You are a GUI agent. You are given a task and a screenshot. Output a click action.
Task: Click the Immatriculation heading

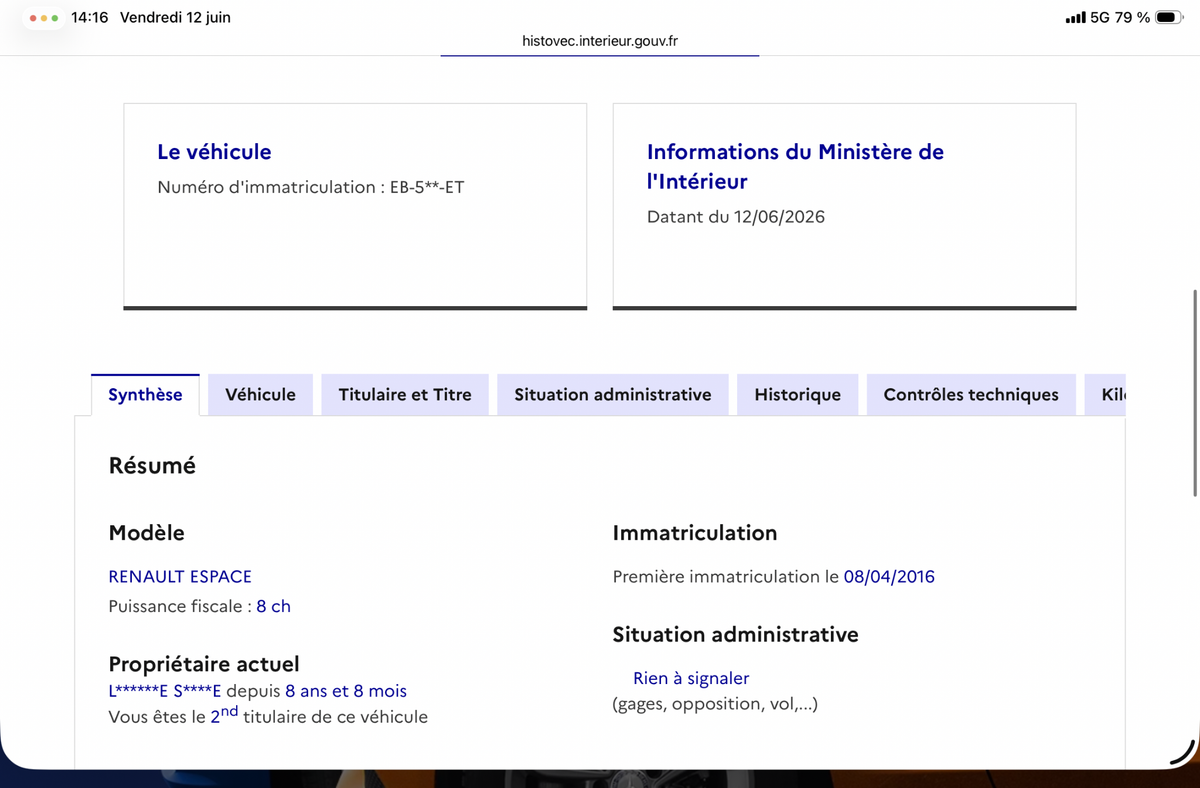coord(695,533)
